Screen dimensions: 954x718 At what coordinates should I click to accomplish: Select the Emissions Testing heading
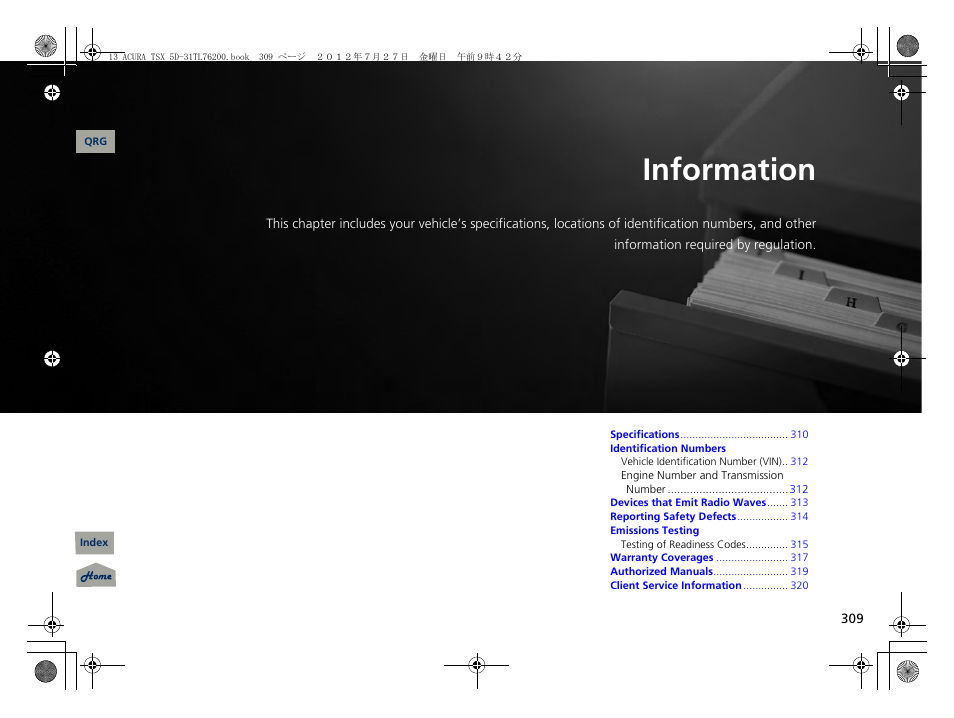click(x=654, y=530)
